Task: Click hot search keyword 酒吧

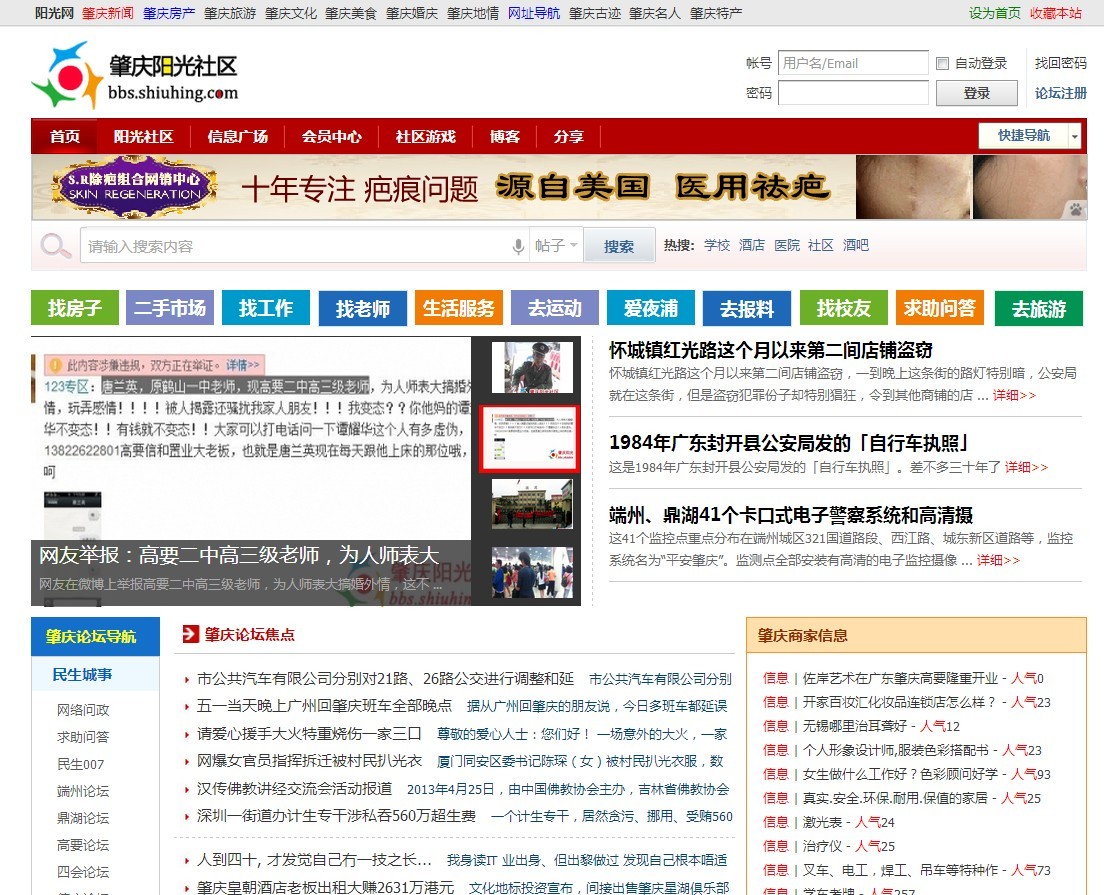Action: [855, 245]
